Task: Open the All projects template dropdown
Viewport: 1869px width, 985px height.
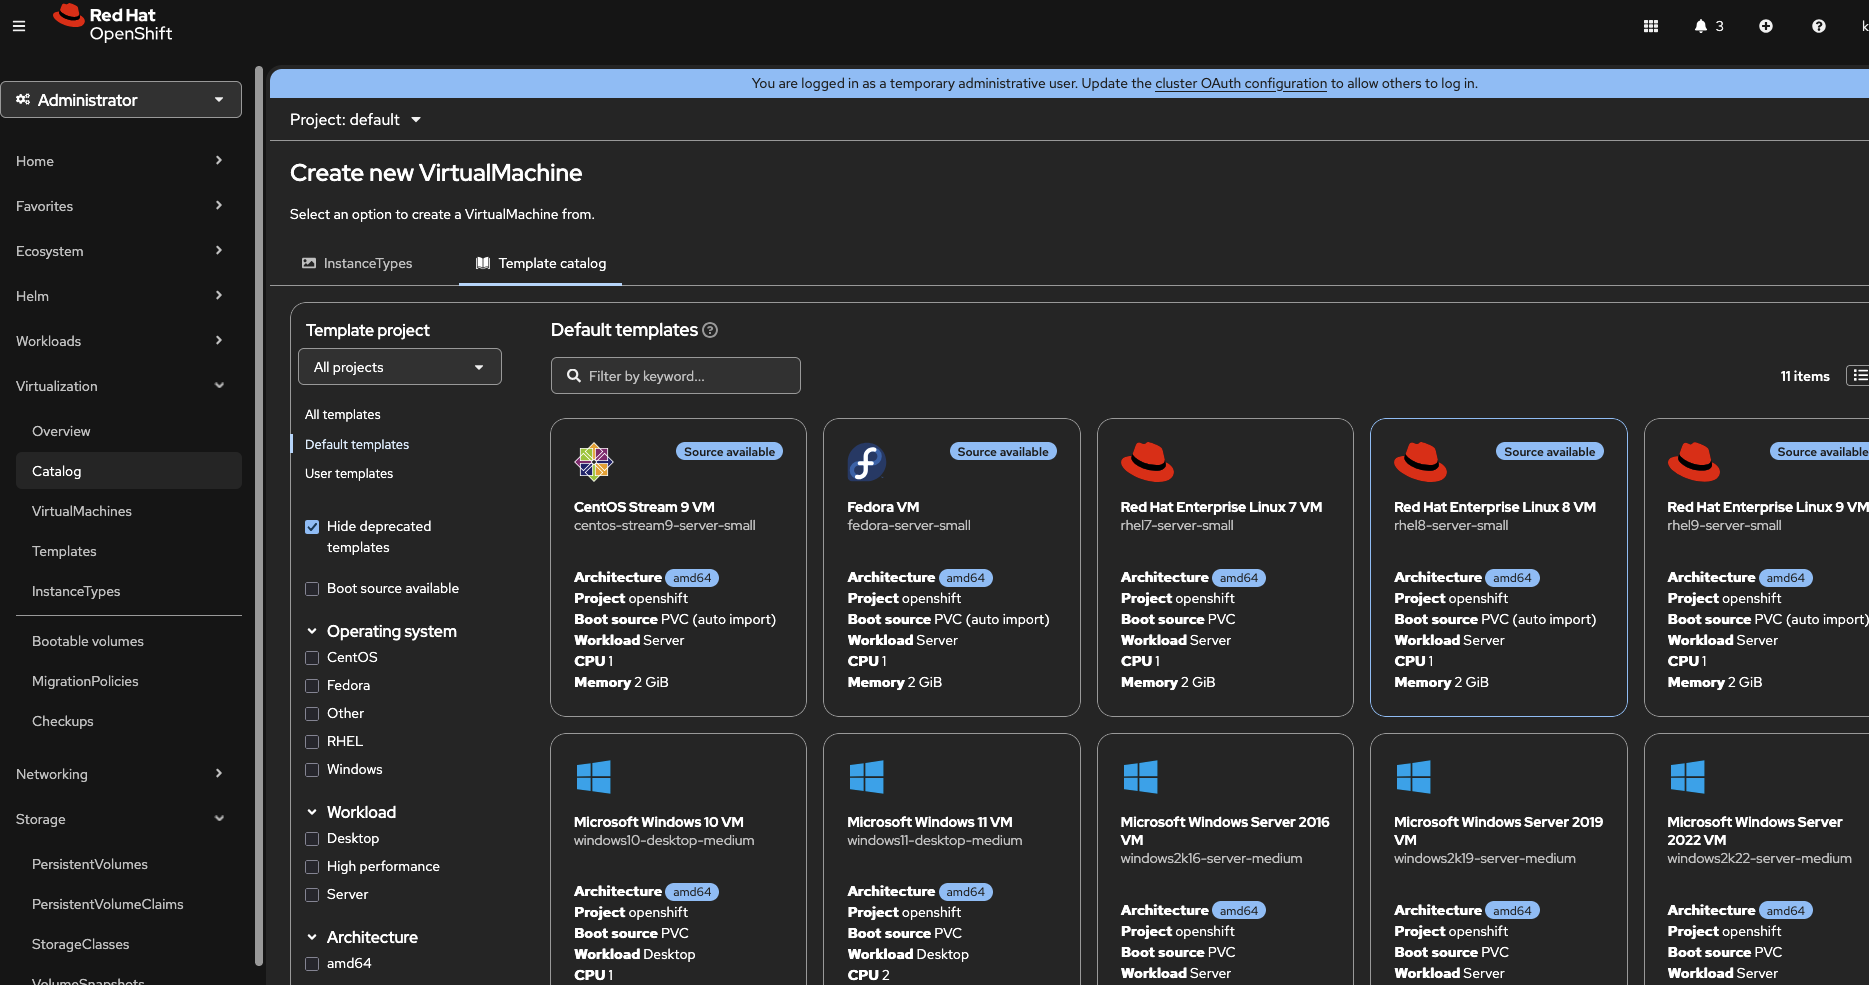Action: point(400,367)
